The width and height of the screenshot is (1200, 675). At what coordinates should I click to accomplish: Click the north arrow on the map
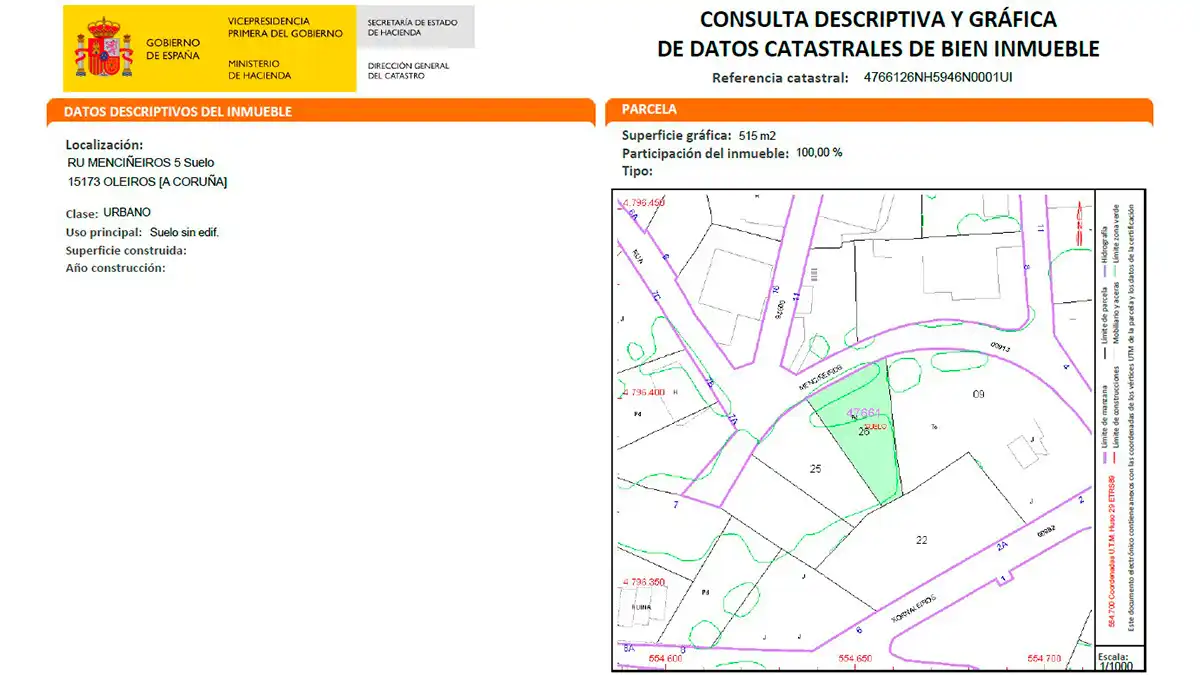[1078, 223]
